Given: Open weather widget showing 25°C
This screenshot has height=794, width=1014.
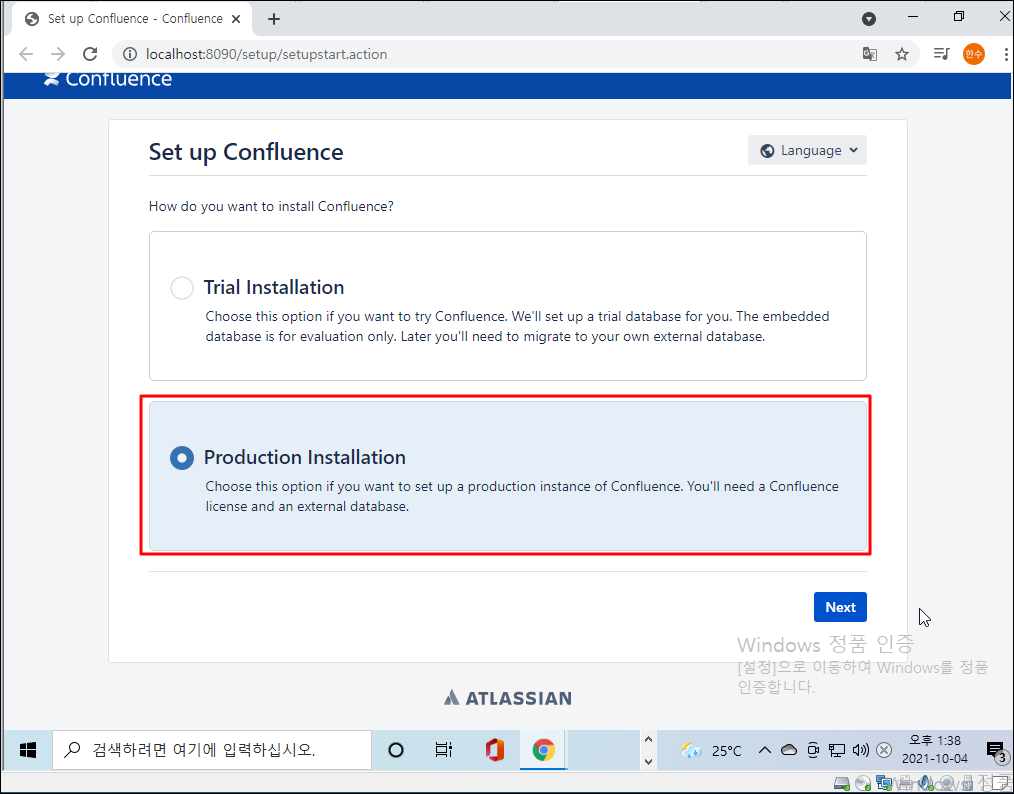Looking at the screenshot, I should [x=711, y=751].
